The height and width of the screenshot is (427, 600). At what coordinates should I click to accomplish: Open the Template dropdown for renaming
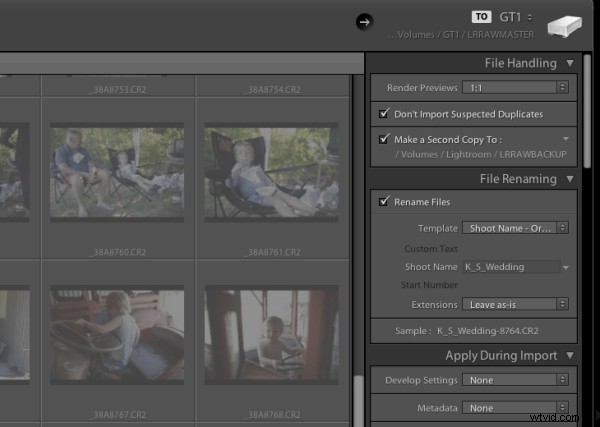[x=515, y=228]
